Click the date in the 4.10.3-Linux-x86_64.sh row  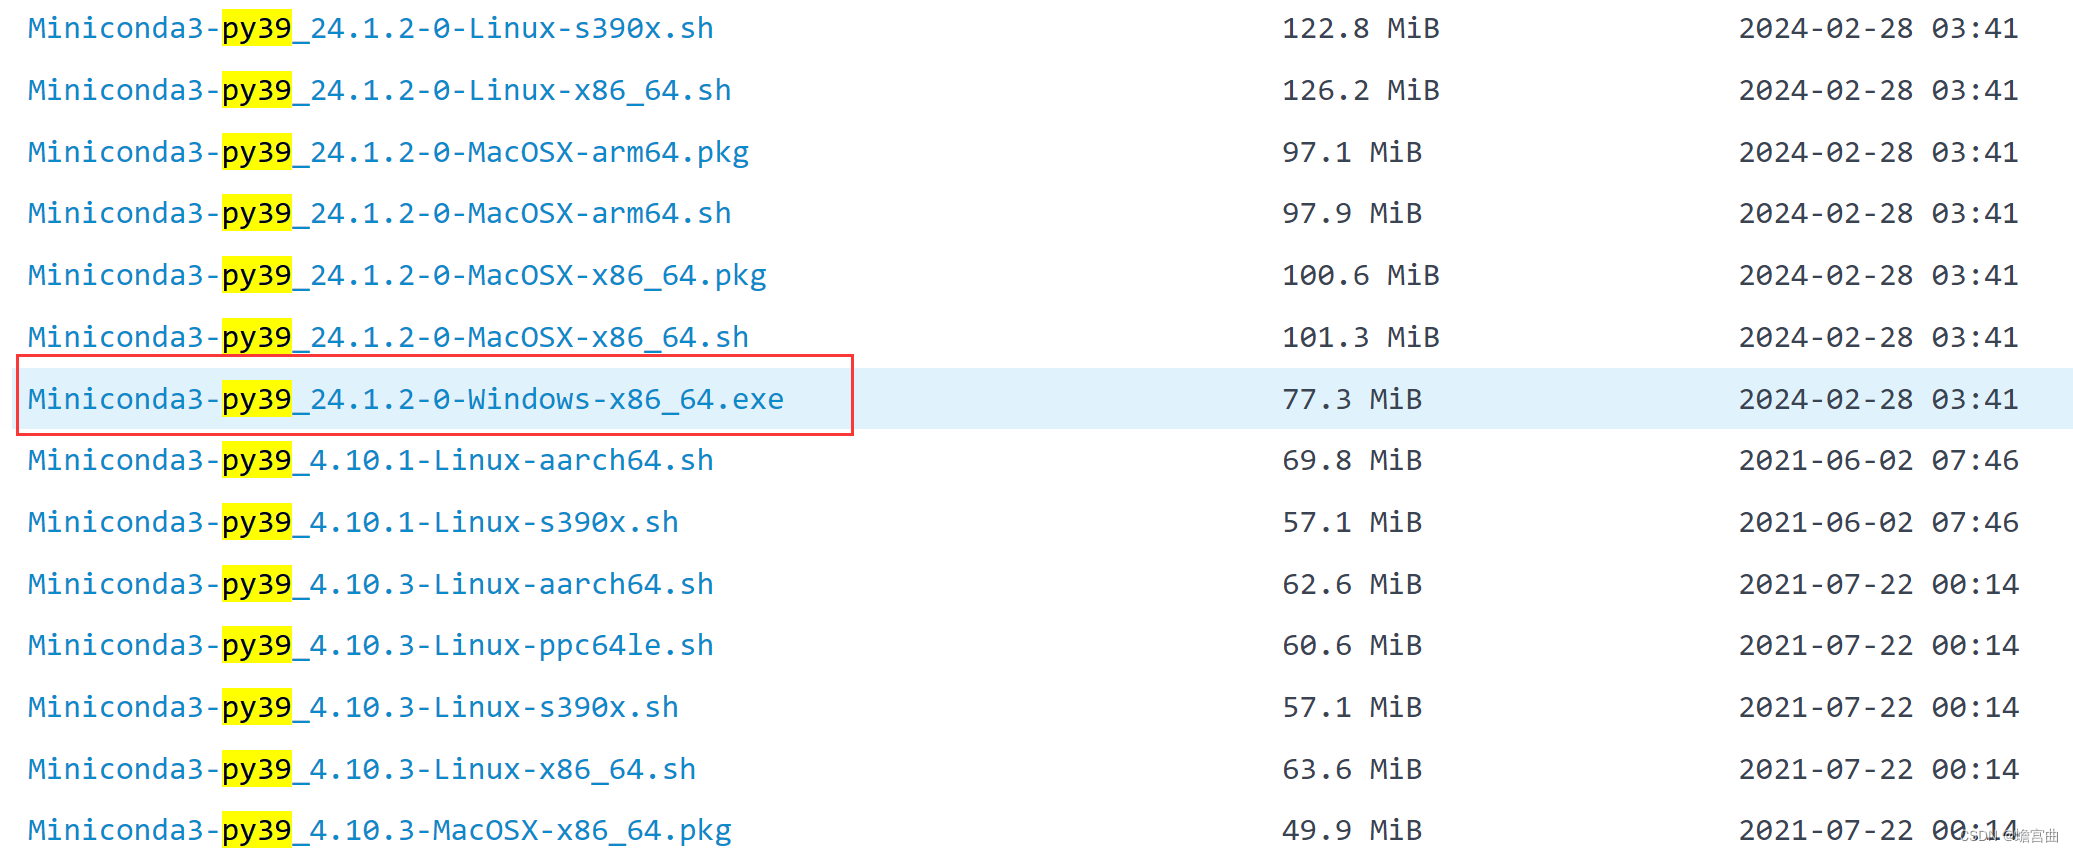[1879, 770]
